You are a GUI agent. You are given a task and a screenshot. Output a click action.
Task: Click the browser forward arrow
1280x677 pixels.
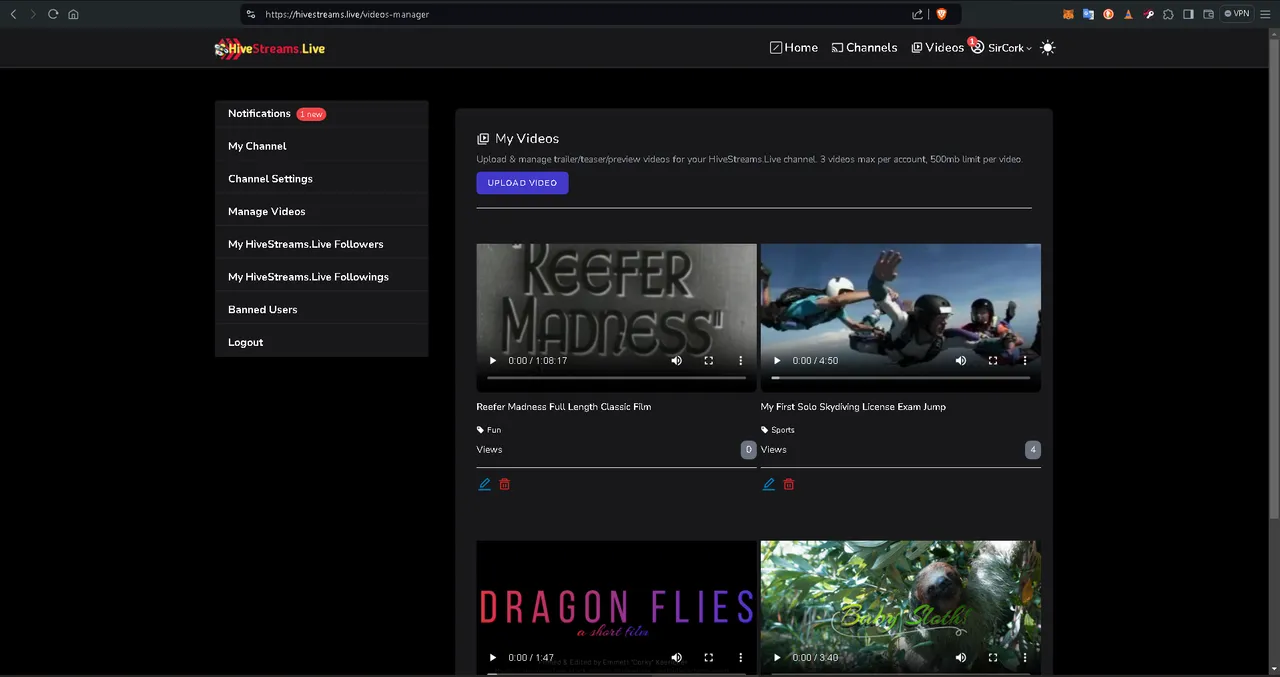[33, 14]
